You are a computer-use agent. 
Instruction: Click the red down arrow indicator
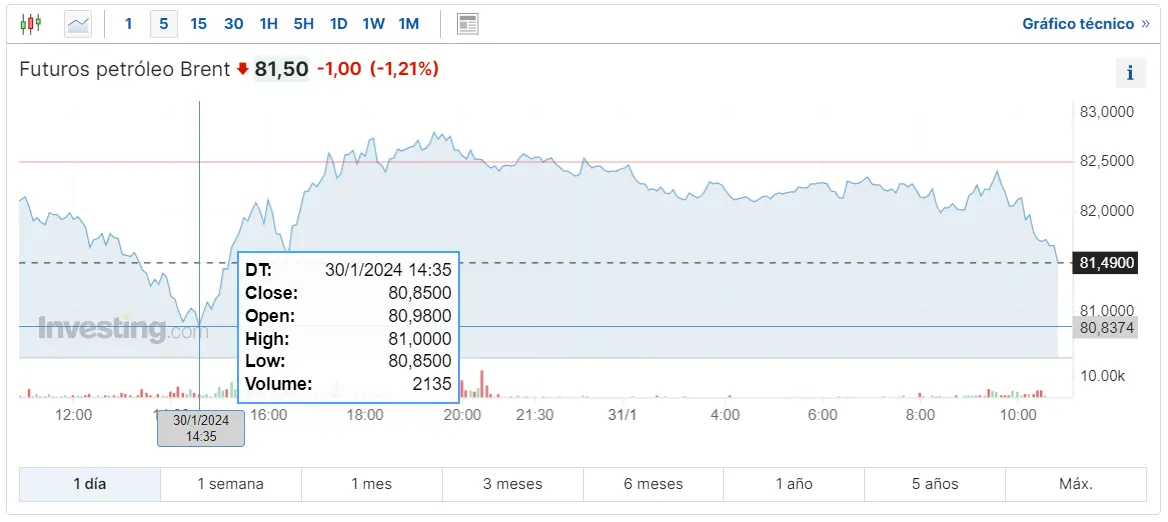242,69
